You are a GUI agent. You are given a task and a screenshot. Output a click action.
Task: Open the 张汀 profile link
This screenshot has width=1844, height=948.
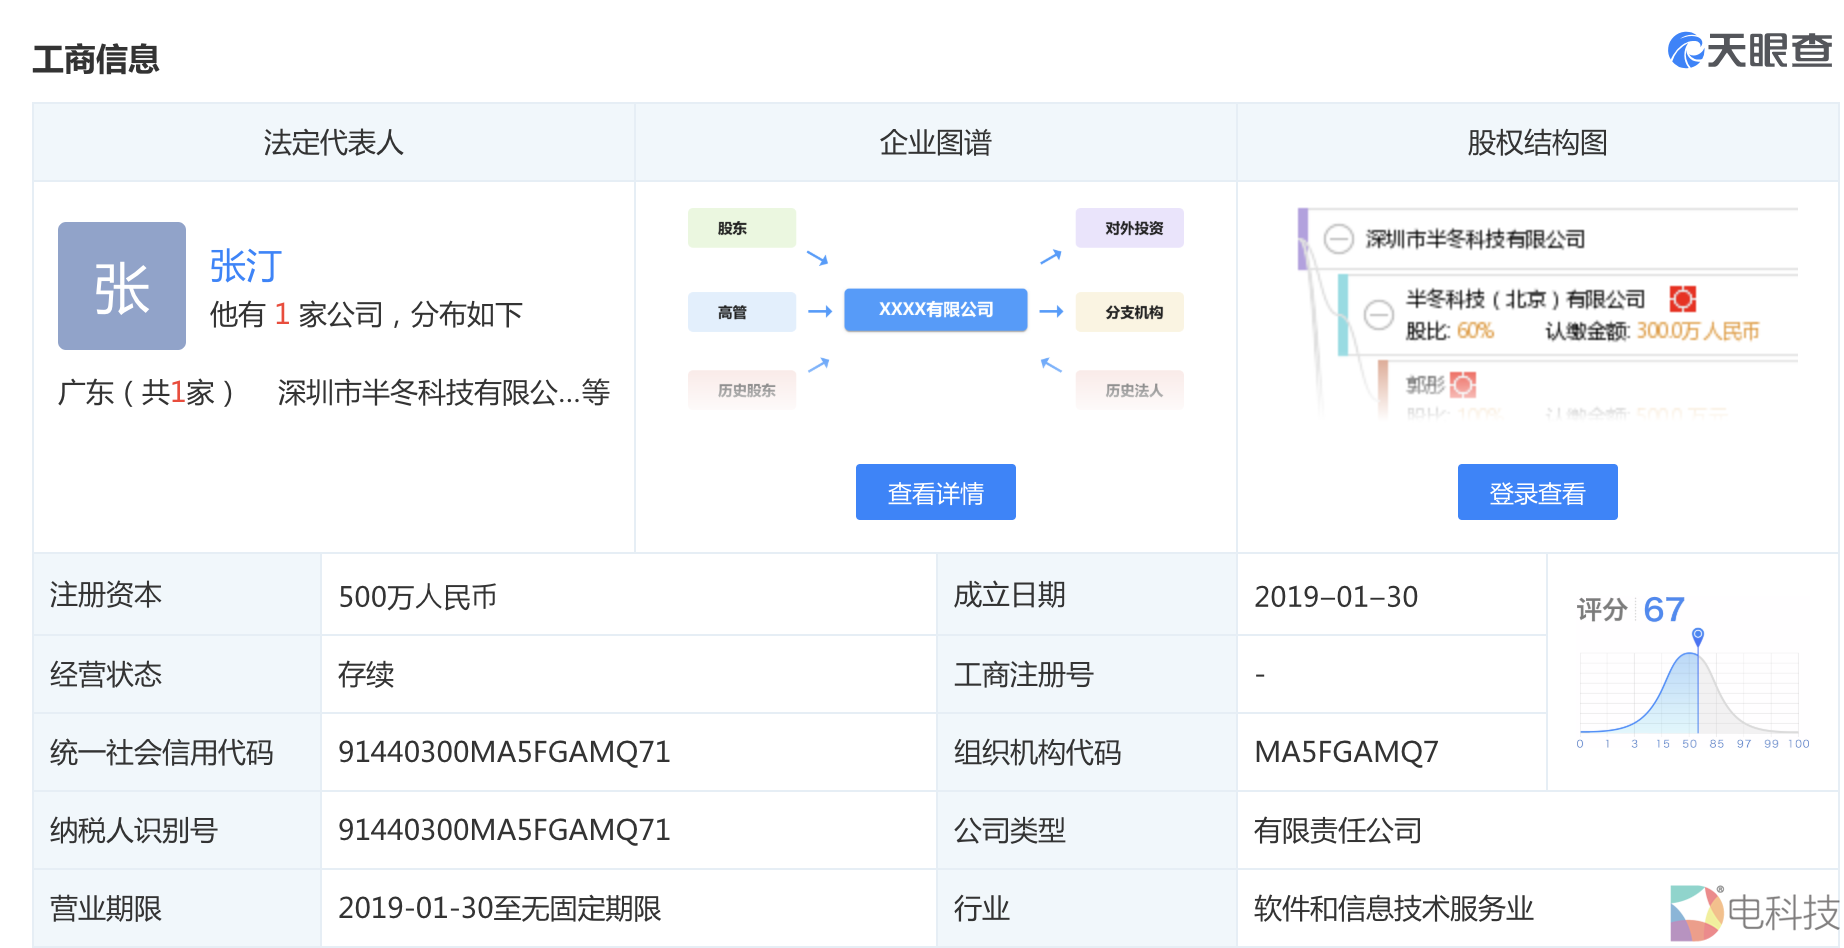point(244,265)
